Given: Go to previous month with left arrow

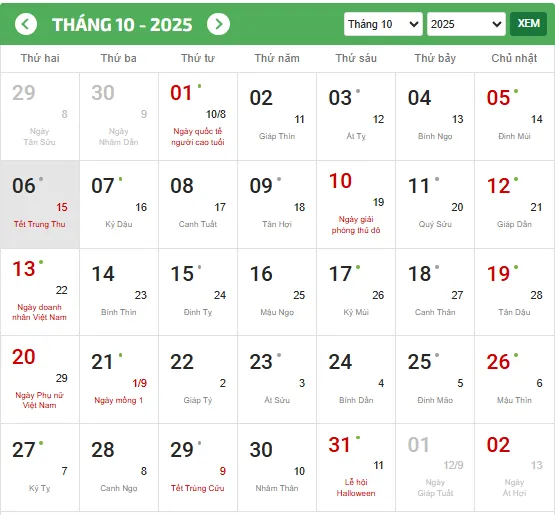Looking at the screenshot, I should (x=26, y=24).
